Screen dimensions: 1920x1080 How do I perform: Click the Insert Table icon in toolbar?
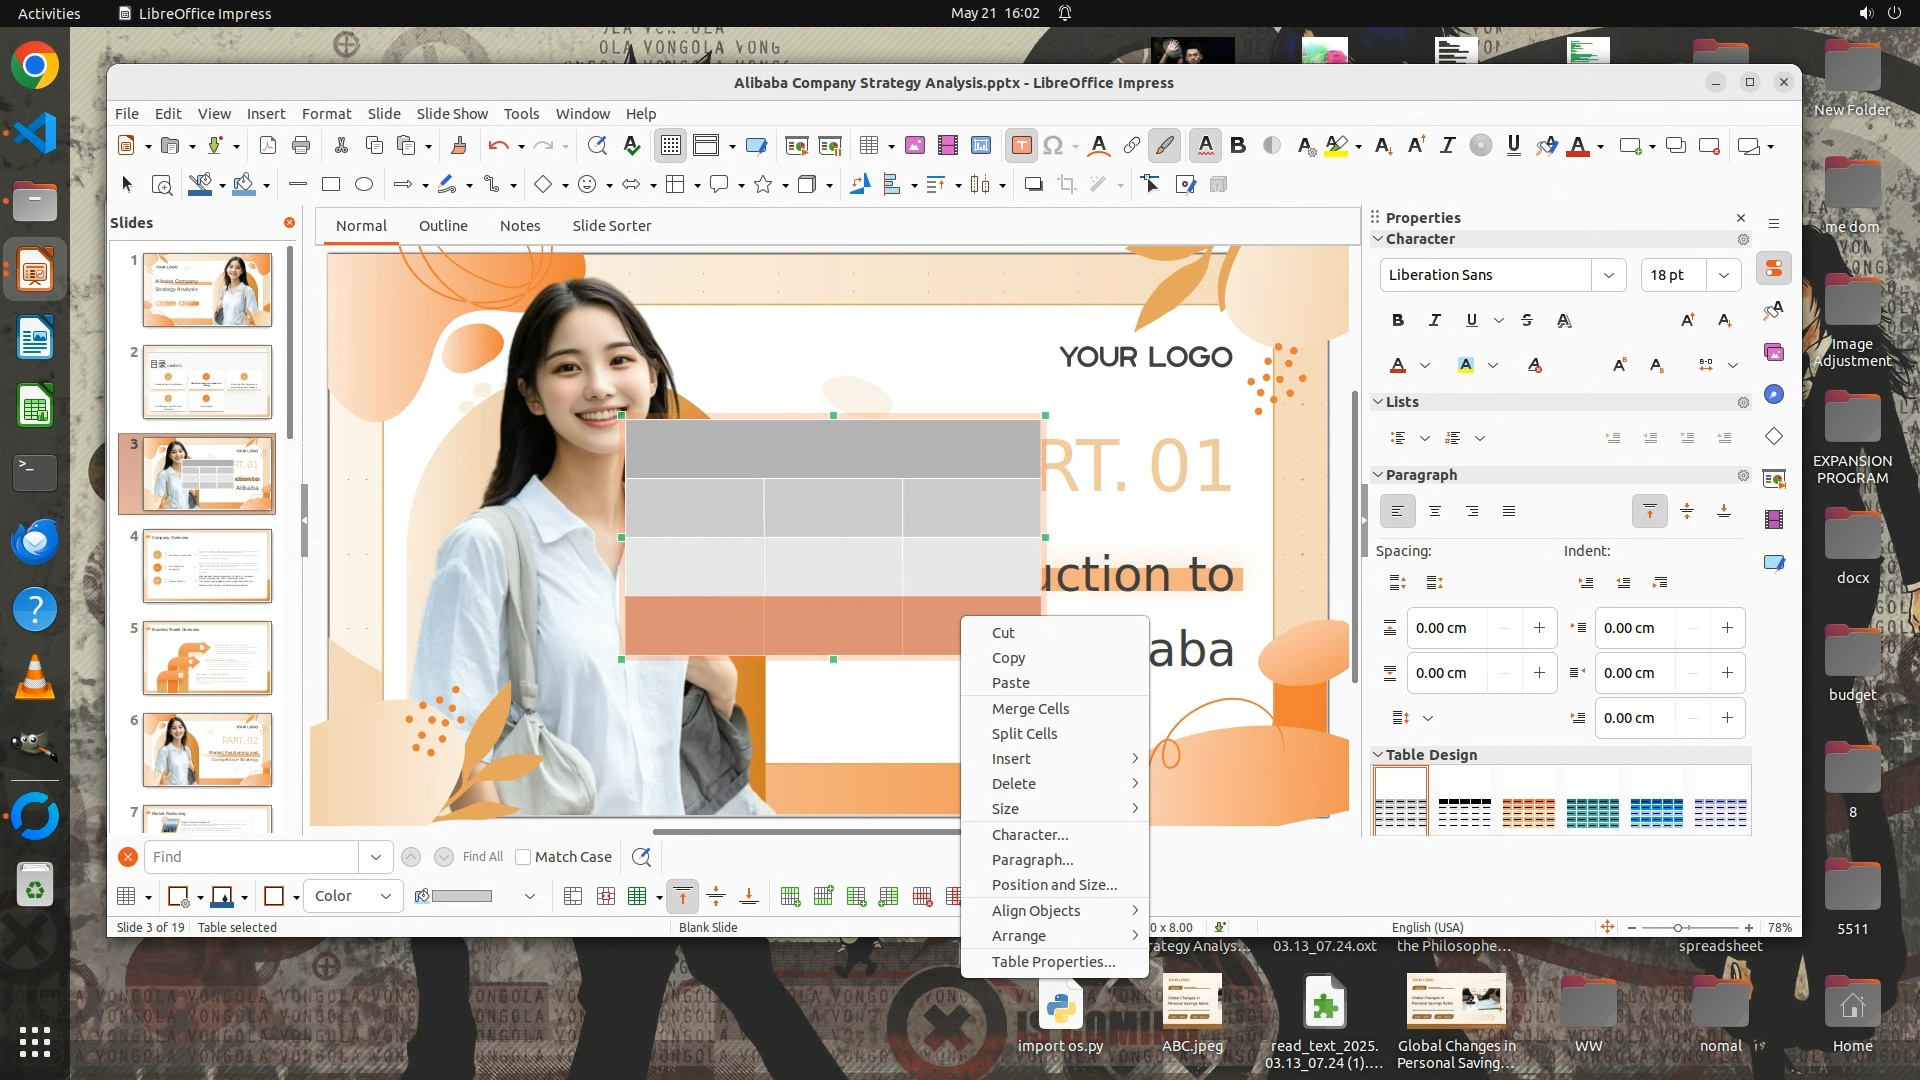coord(868,146)
